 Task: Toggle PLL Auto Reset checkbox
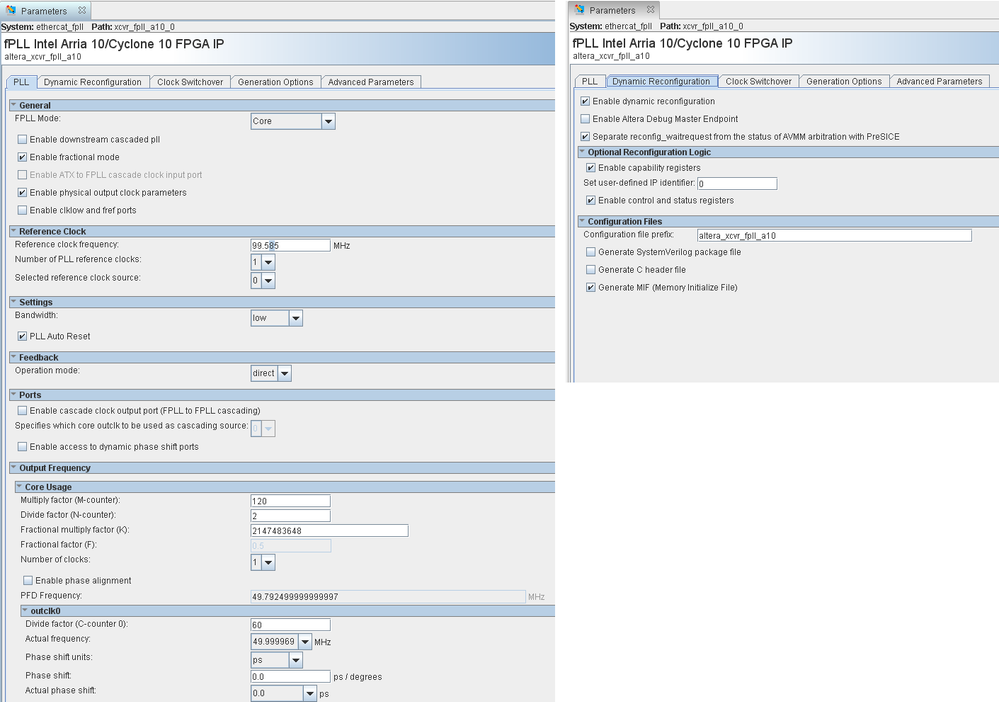[x=22, y=336]
